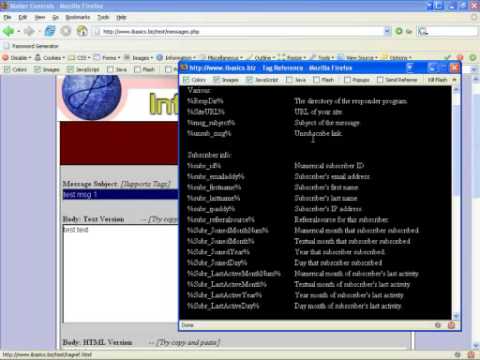The height and width of the screenshot is (360, 480).
Task: Toggle JavaScript checkbox in main window PrefBar
Action: click(70, 69)
